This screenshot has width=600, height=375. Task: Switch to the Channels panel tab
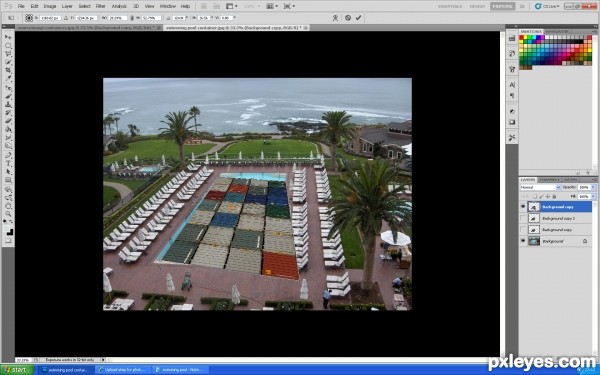[x=549, y=179]
